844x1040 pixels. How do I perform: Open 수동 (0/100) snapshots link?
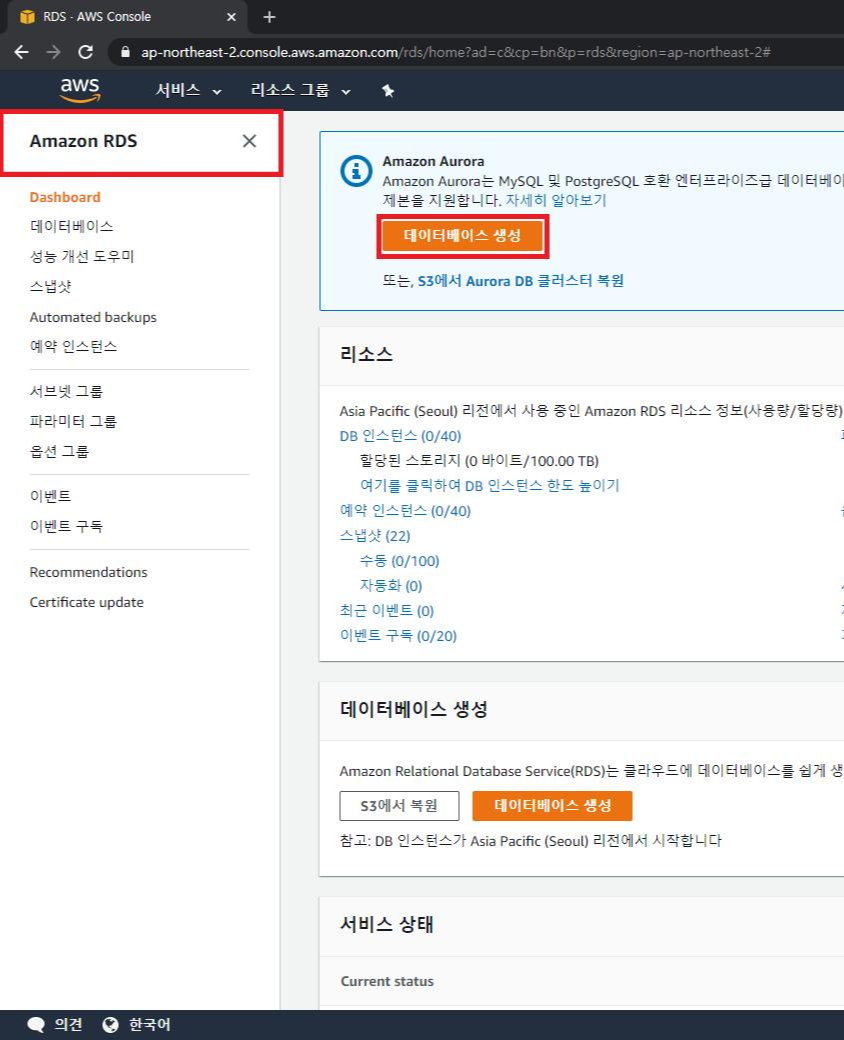[x=399, y=561]
